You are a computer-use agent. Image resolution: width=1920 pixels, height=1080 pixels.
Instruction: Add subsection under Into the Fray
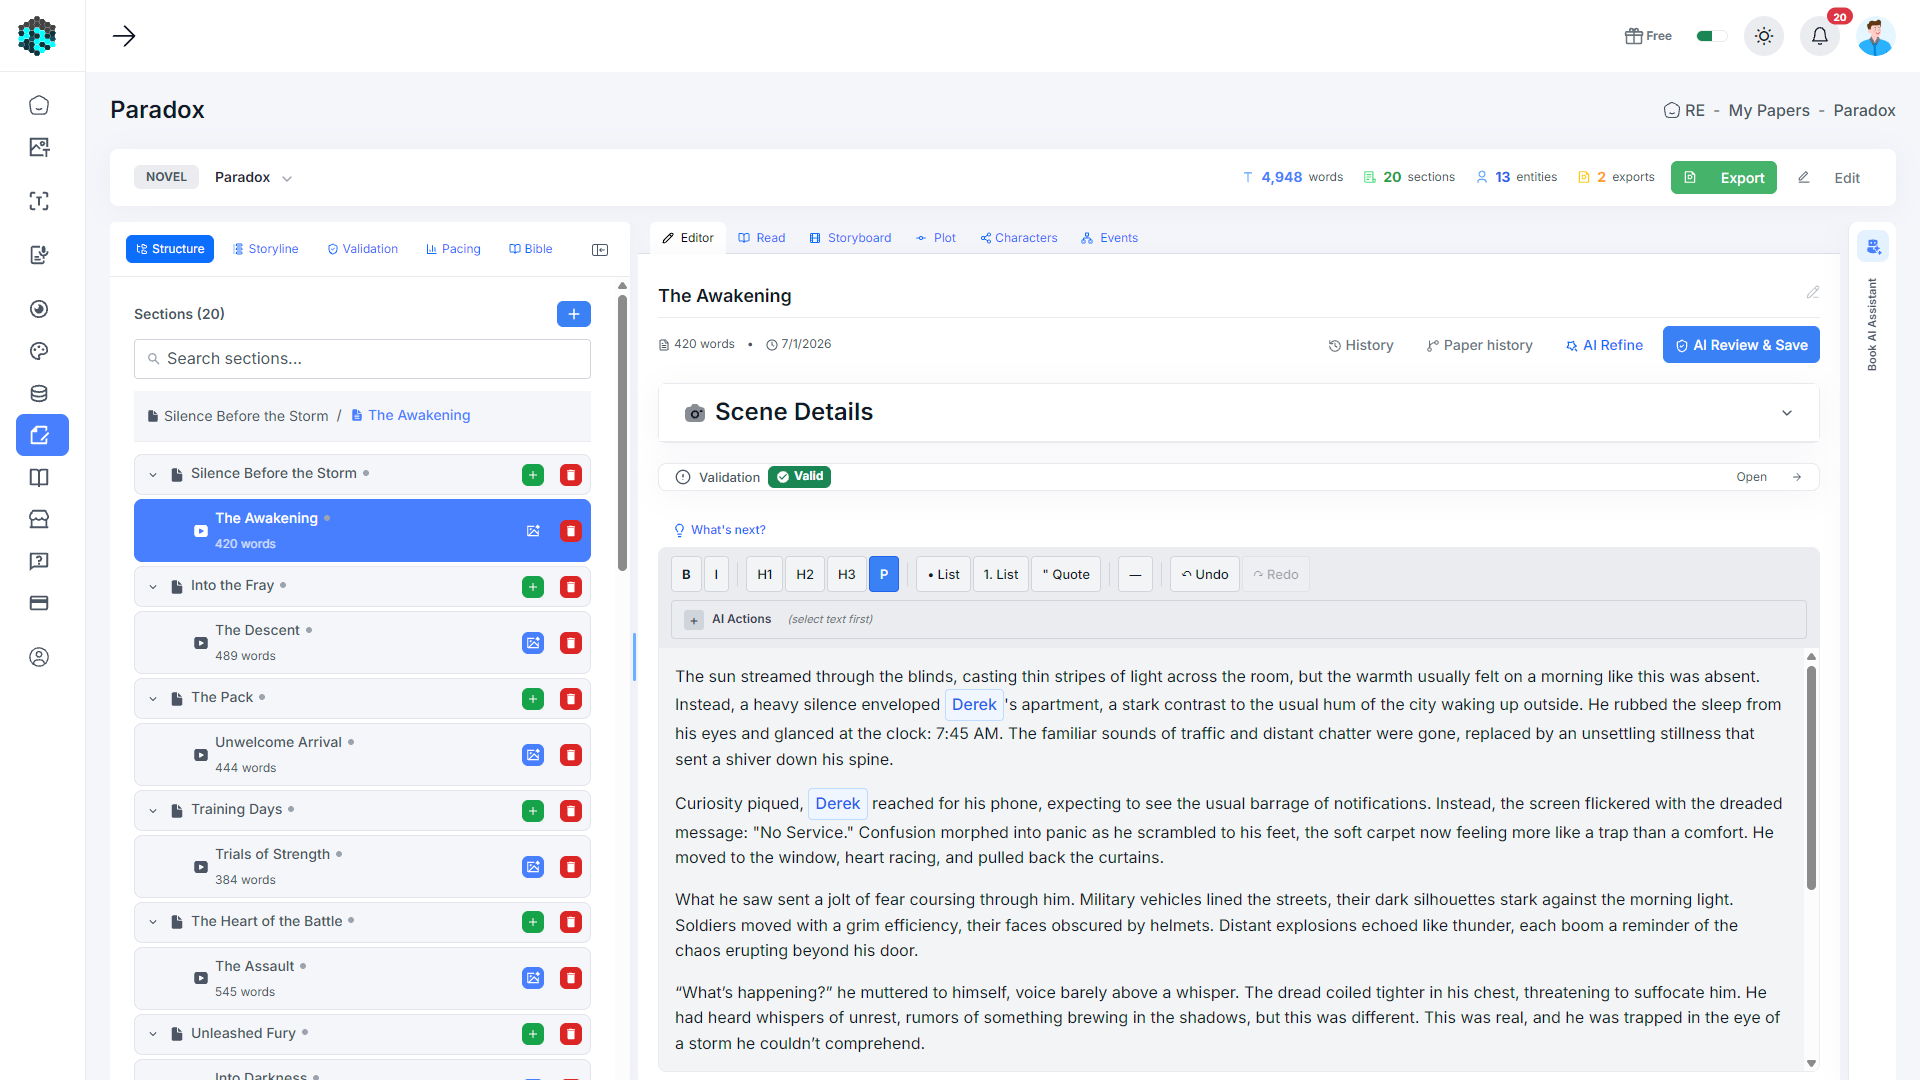click(533, 587)
